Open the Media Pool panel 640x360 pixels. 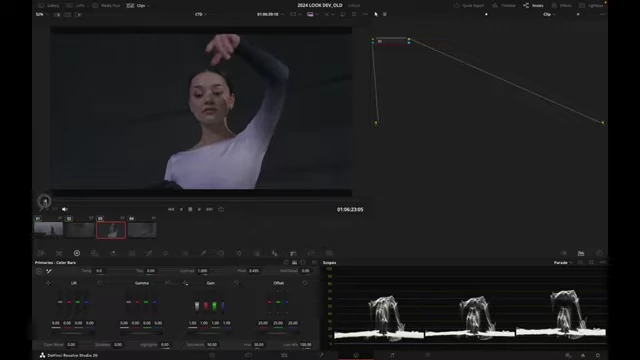(x=107, y=6)
